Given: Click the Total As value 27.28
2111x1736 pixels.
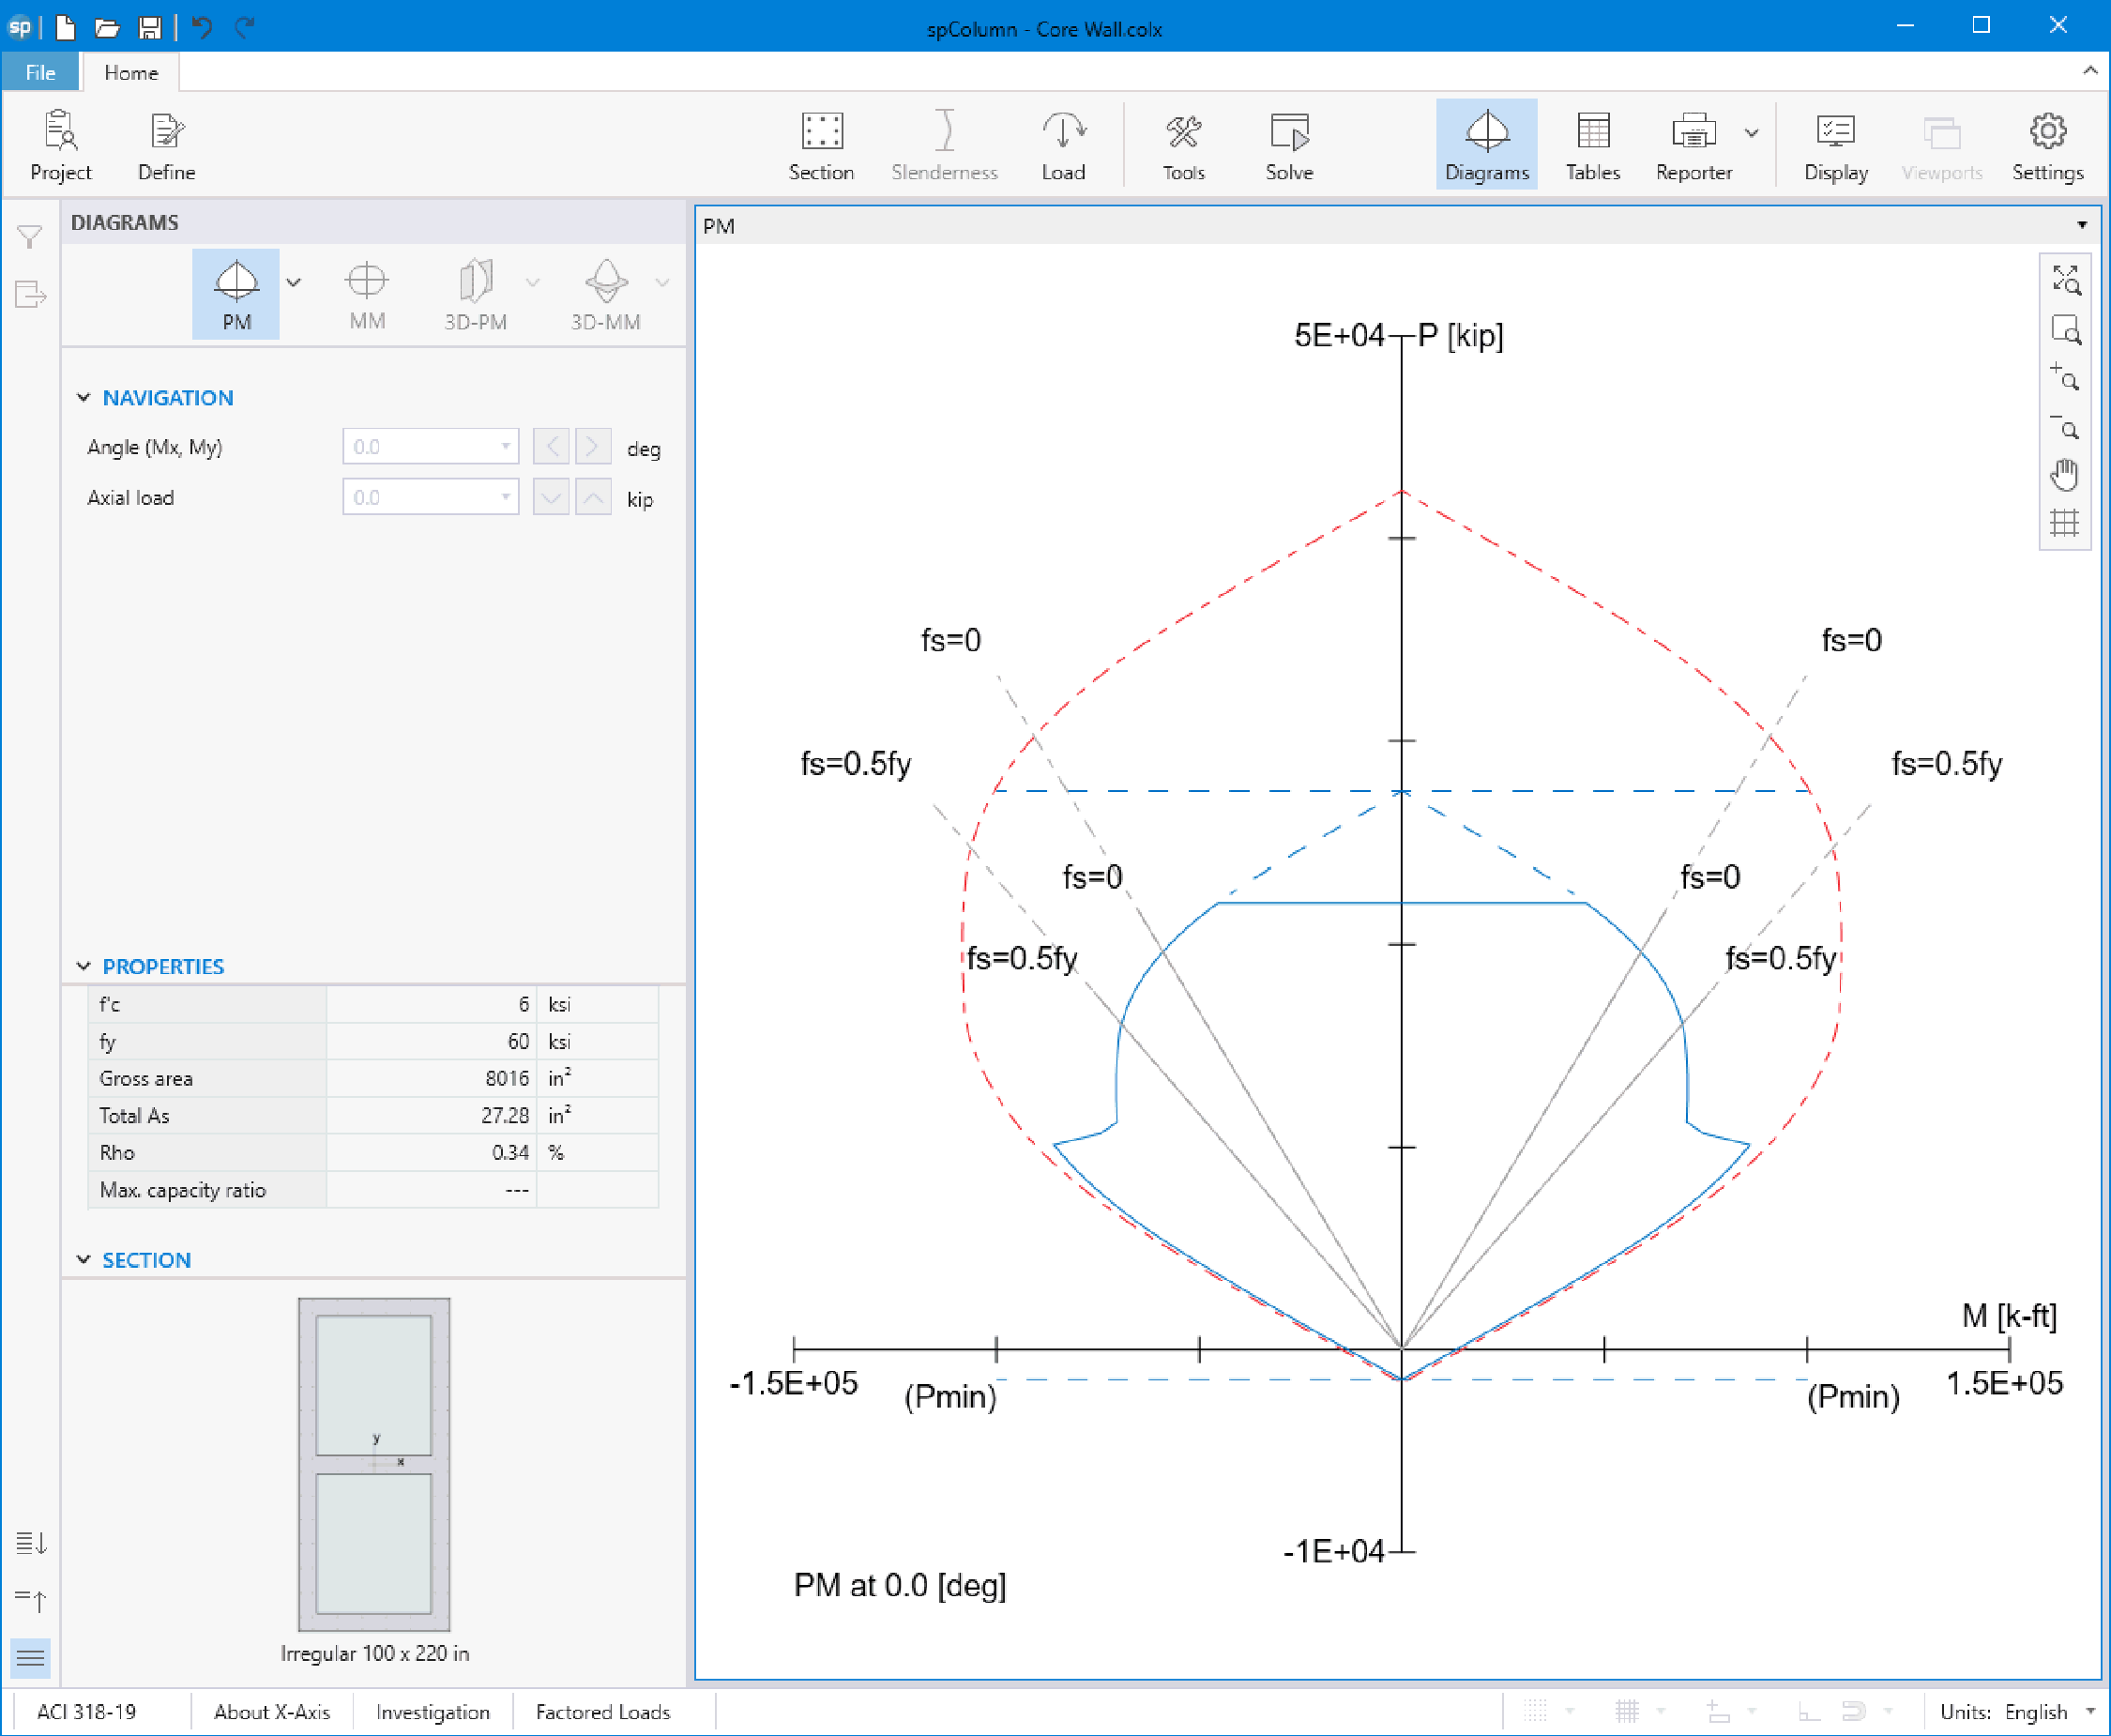Looking at the screenshot, I should coord(505,1116).
